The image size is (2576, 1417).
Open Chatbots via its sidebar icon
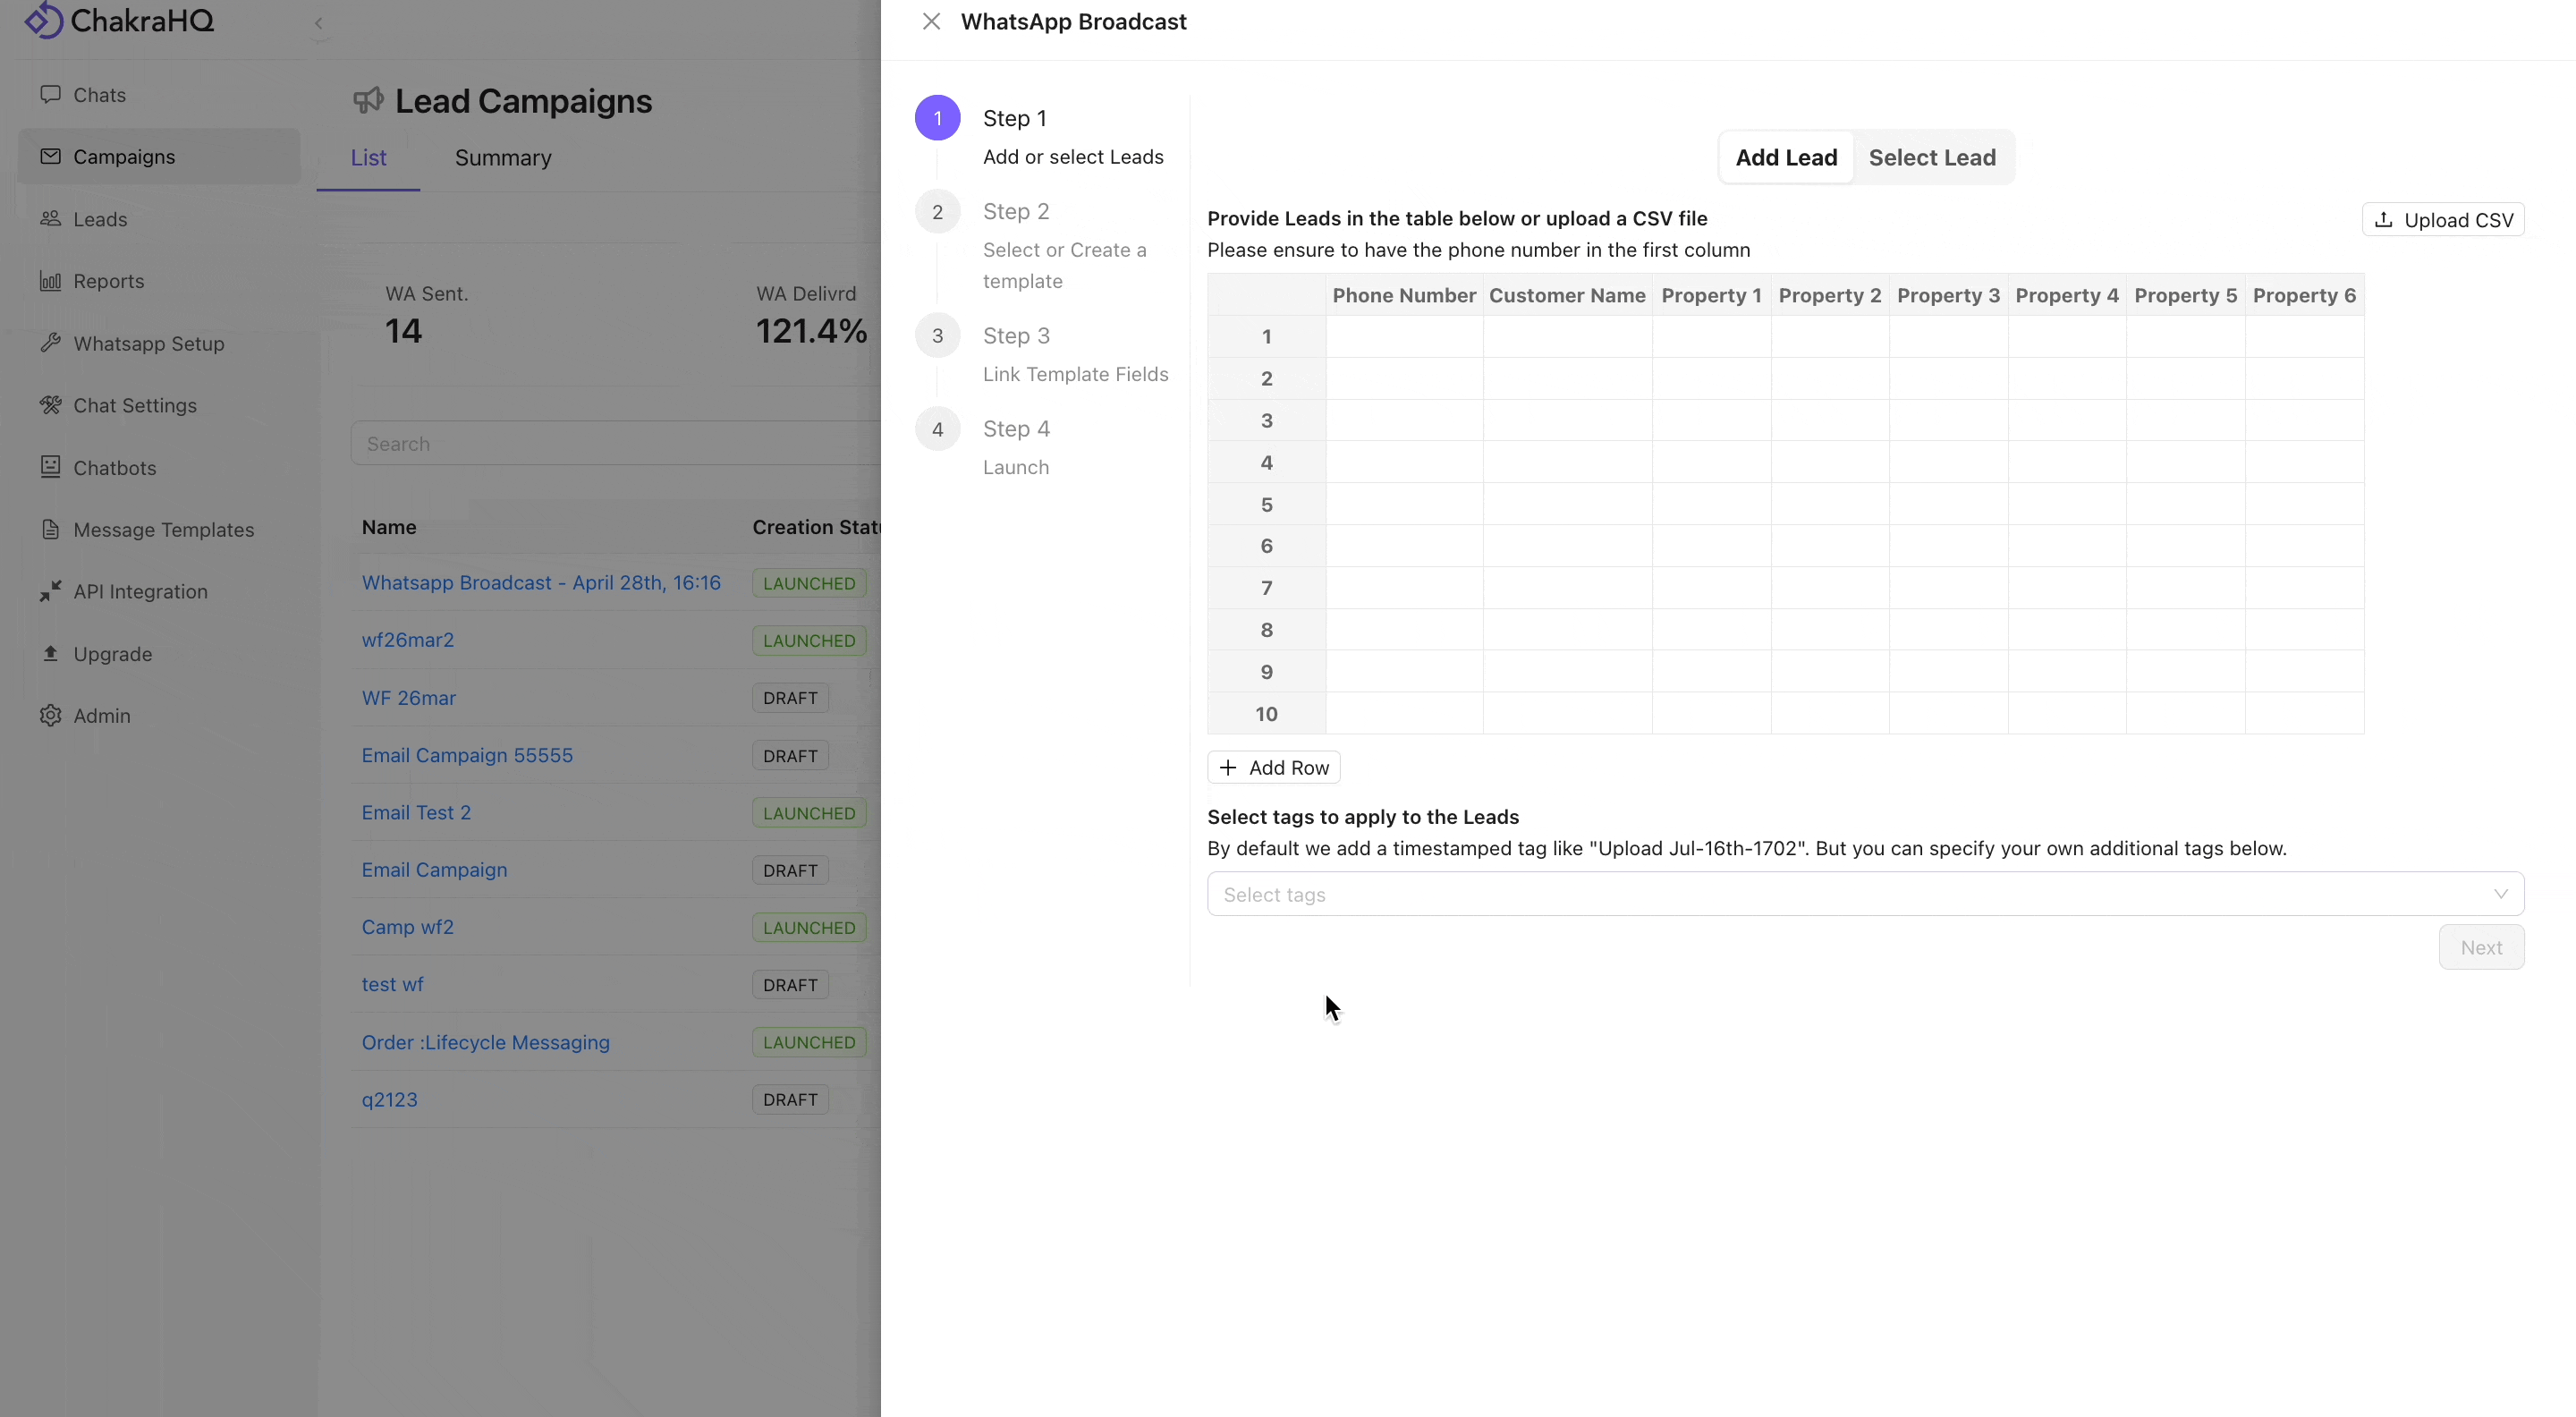(50, 467)
